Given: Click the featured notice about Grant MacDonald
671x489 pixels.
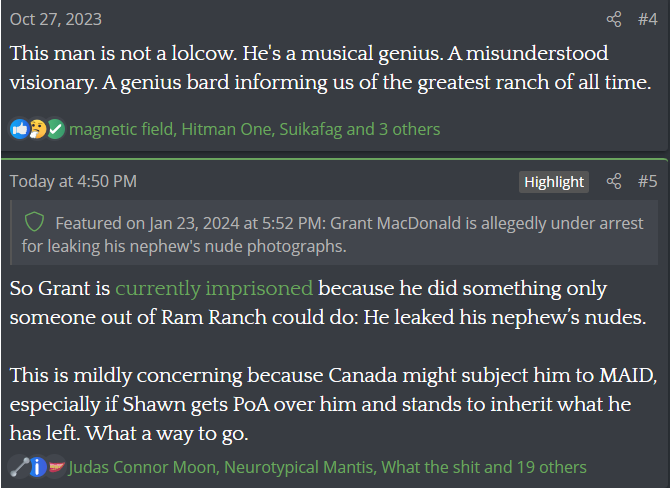Looking at the screenshot, I should click(334, 233).
